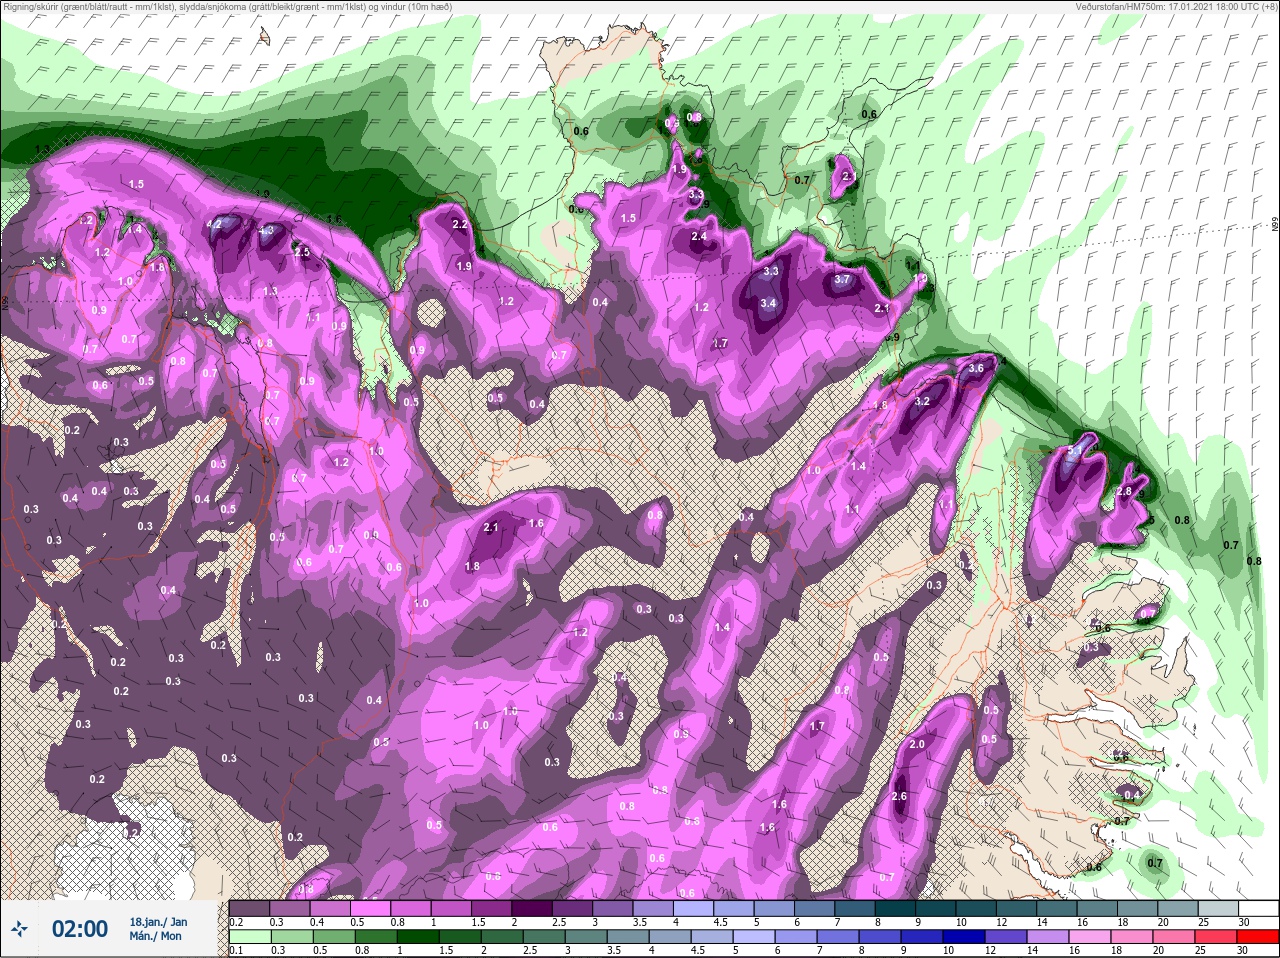Click the 'Mán./ Mon' weekday text
This screenshot has width=1280, height=958.
[155, 936]
